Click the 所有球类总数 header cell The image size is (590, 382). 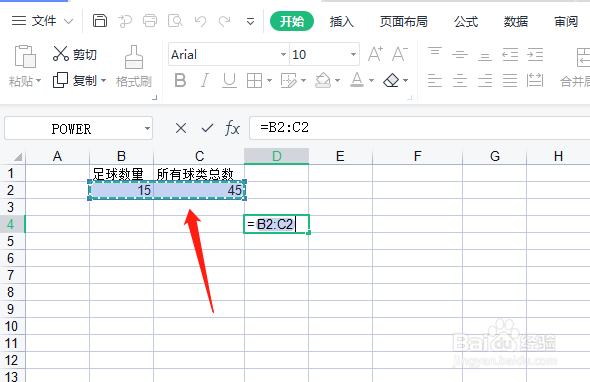click(x=199, y=173)
